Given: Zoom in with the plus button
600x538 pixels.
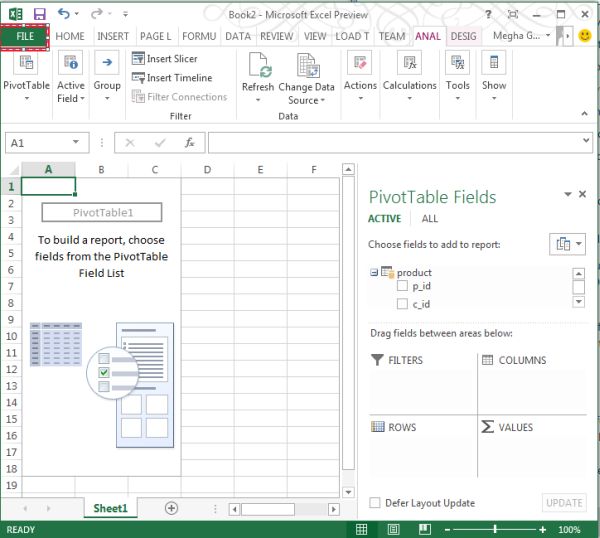Looking at the screenshot, I should pos(543,530).
